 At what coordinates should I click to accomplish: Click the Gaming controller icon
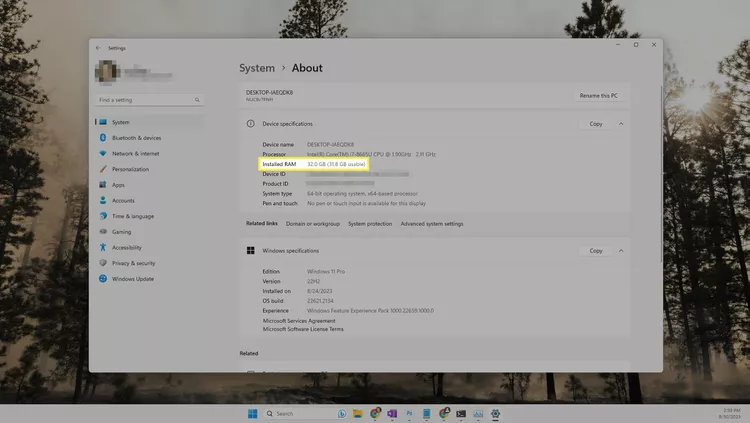click(x=103, y=232)
